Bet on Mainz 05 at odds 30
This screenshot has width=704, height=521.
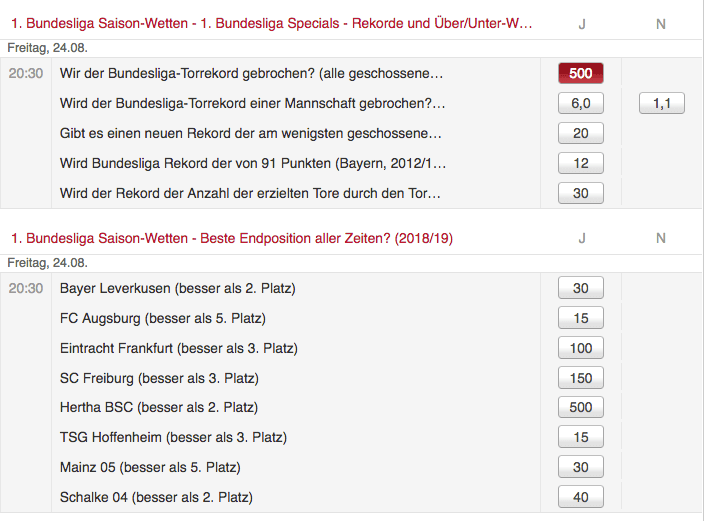coord(581,467)
